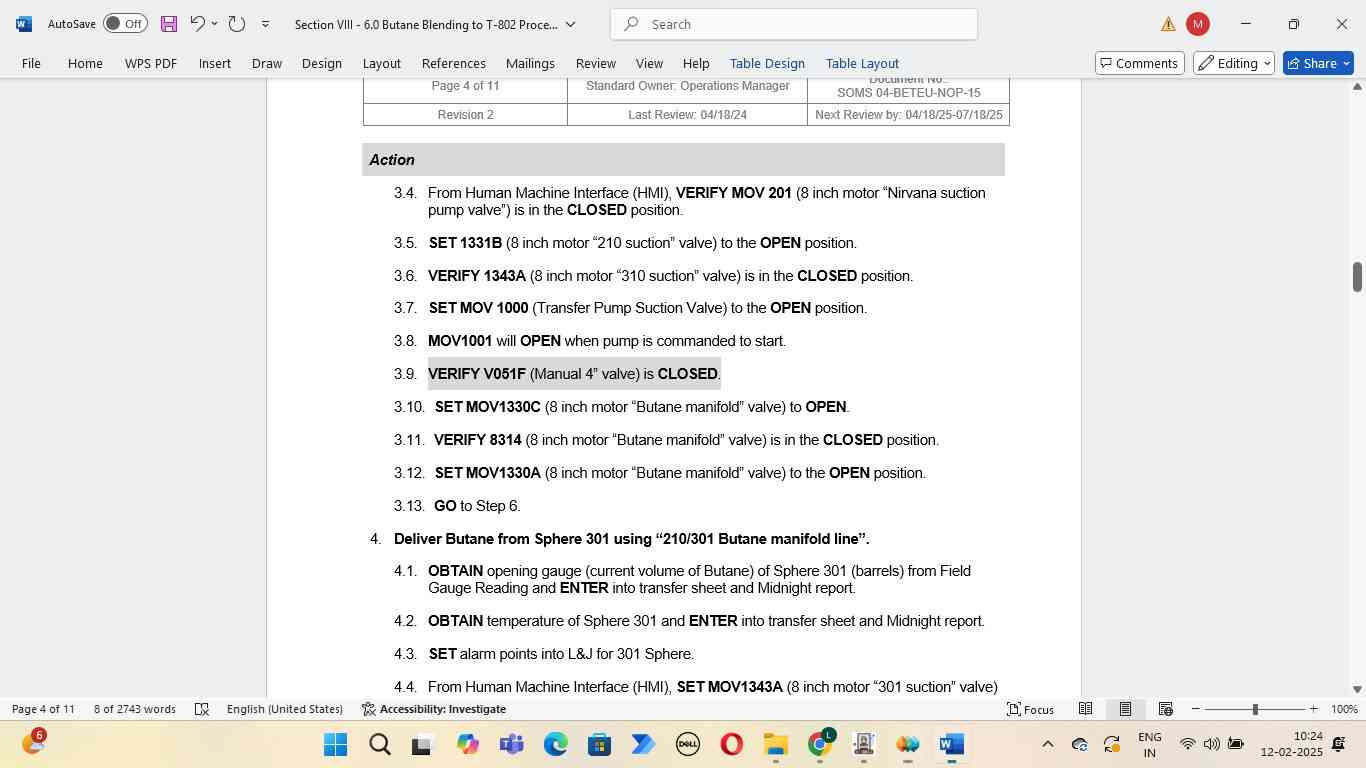Enable Focus mode
The width and height of the screenshot is (1366, 768).
(x=1030, y=709)
